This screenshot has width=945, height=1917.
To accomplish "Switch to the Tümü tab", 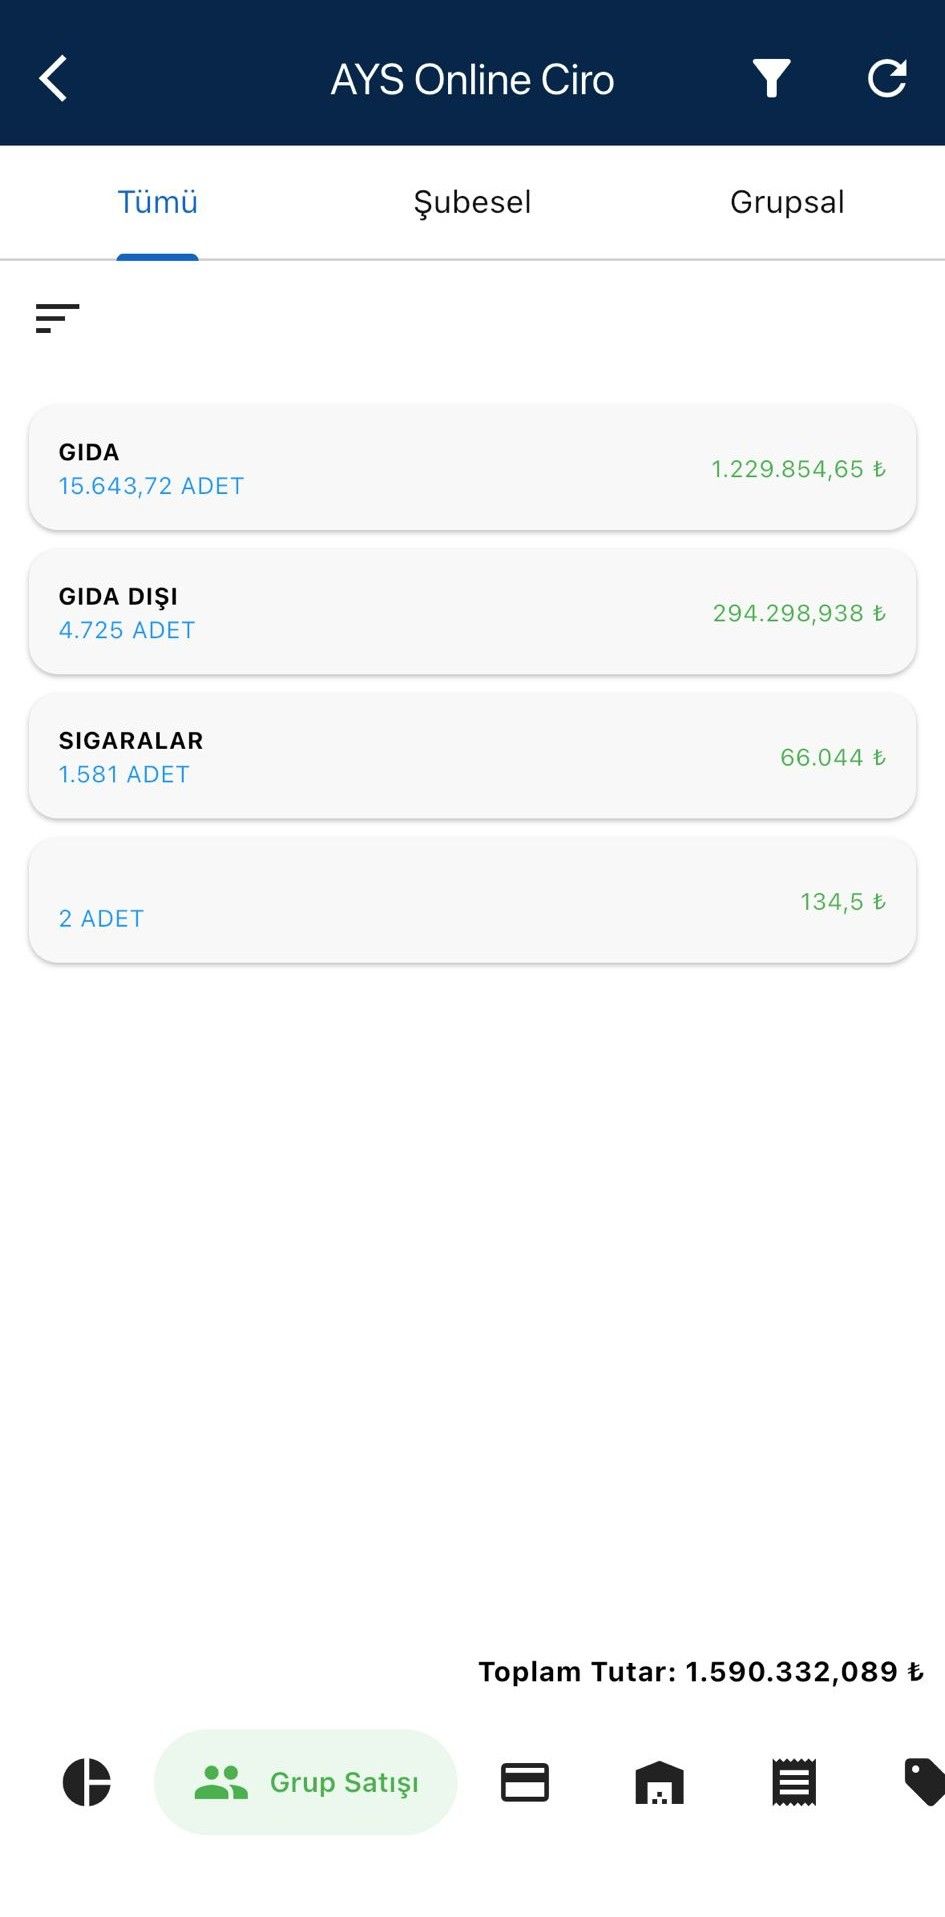I will point(158,202).
